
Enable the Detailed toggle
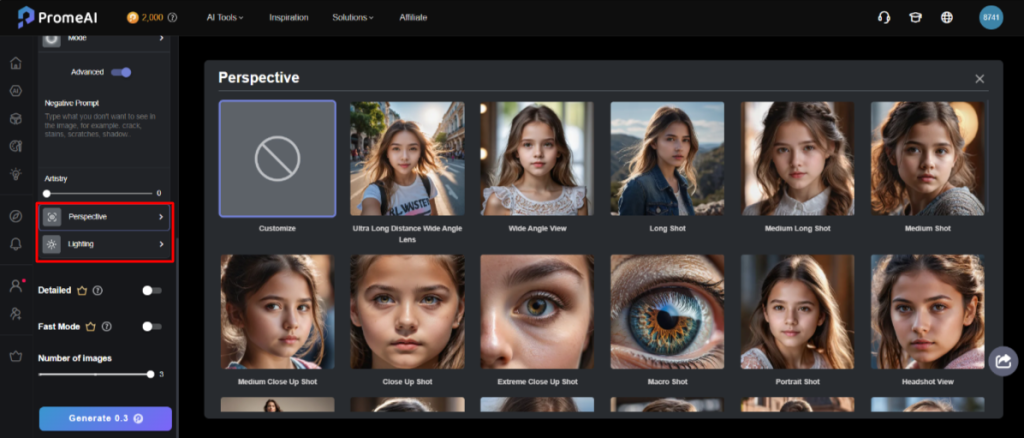[151, 290]
